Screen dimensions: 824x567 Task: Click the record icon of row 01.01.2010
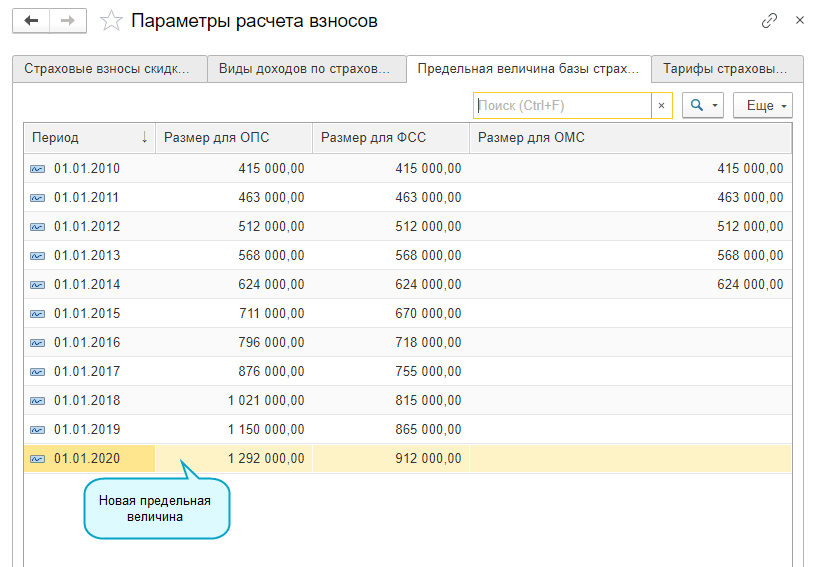[x=37, y=169]
